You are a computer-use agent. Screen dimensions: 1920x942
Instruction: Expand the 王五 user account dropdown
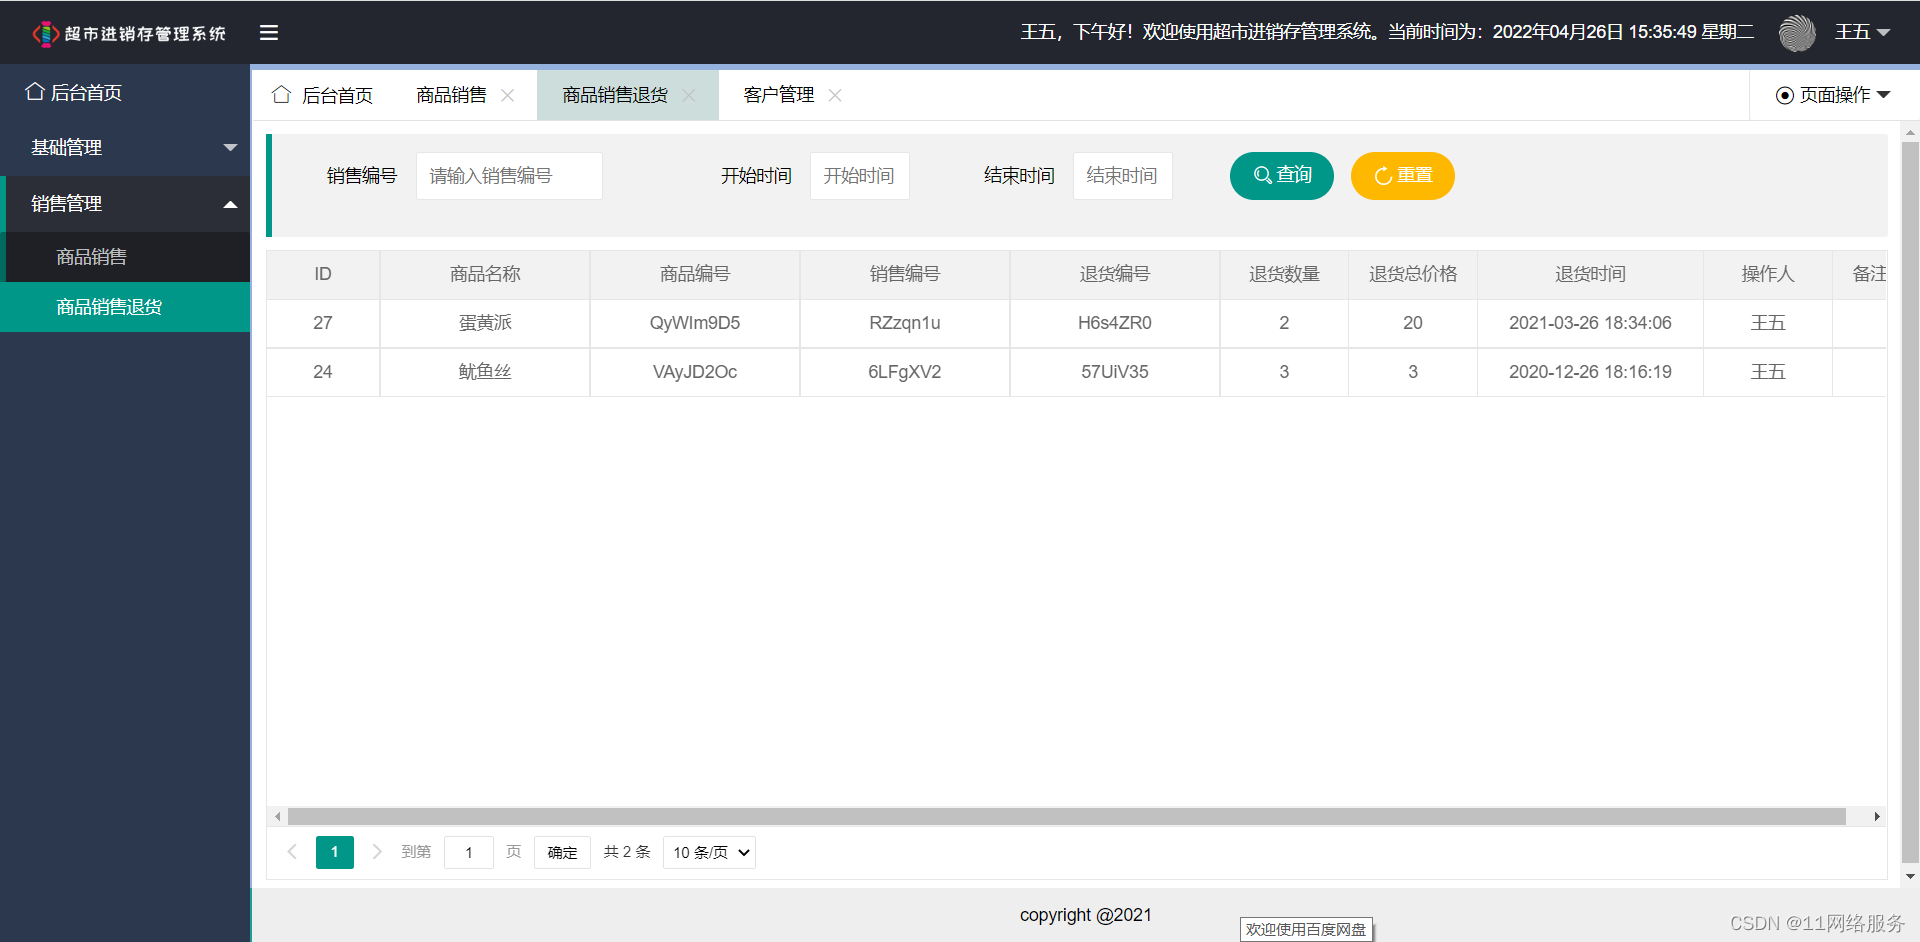[1862, 33]
